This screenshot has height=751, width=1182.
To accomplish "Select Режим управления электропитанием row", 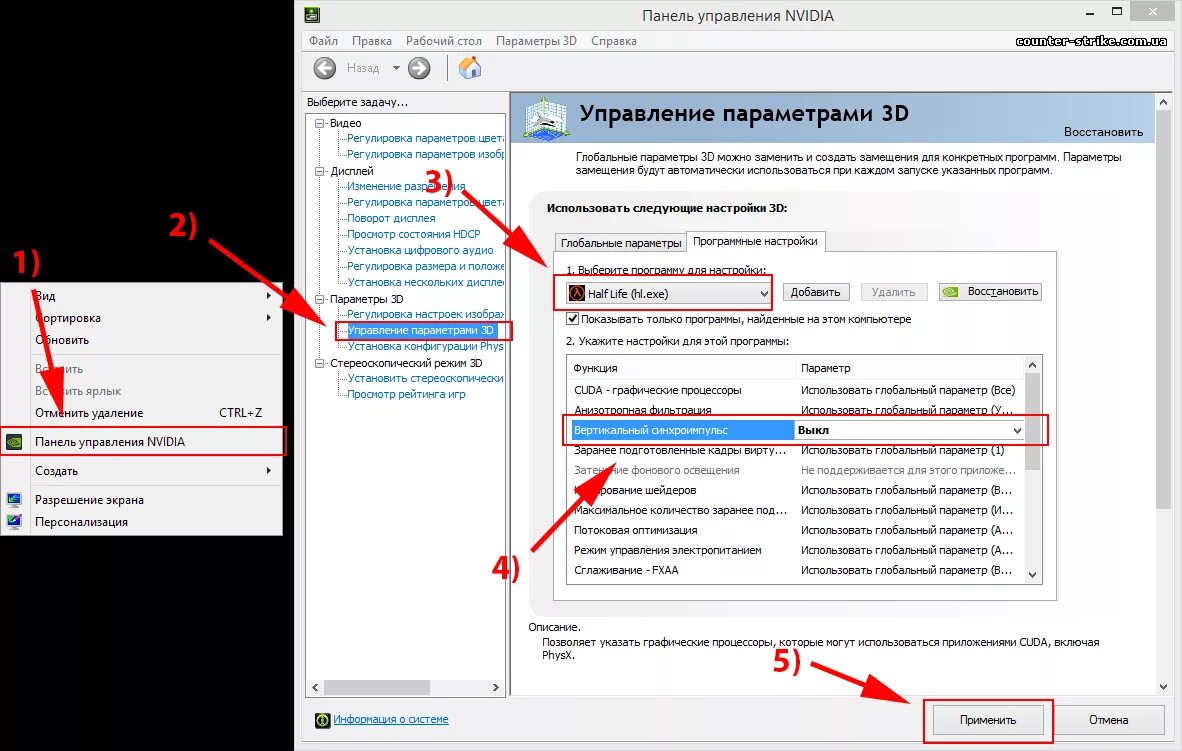I will tap(795, 550).
